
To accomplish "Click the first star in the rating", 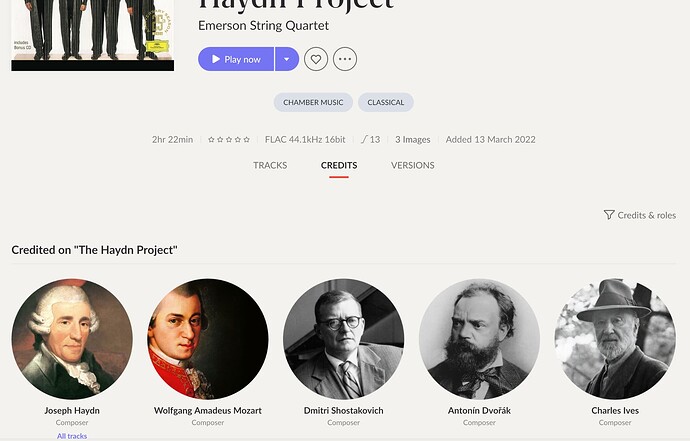I will 211,140.
